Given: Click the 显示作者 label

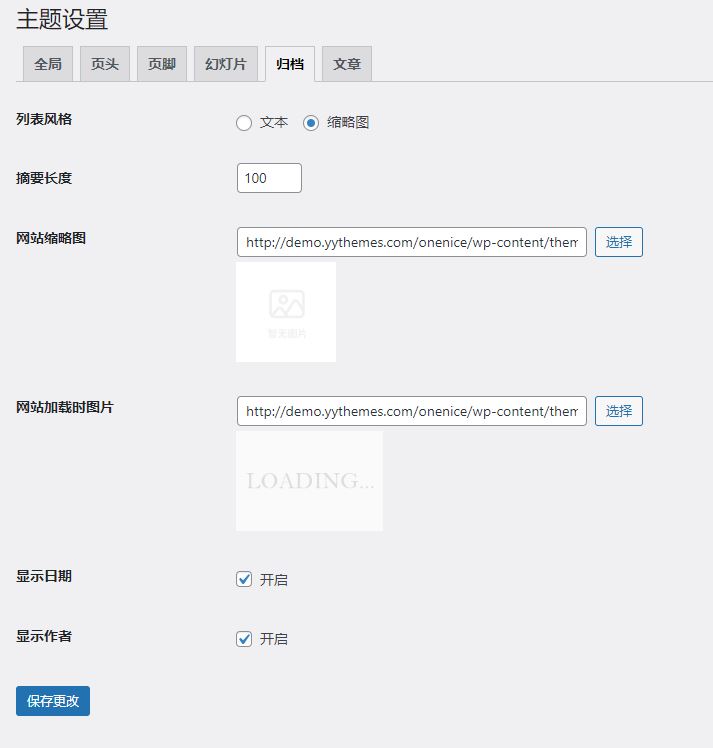Looking at the screenshot, I should pos(44,636).
